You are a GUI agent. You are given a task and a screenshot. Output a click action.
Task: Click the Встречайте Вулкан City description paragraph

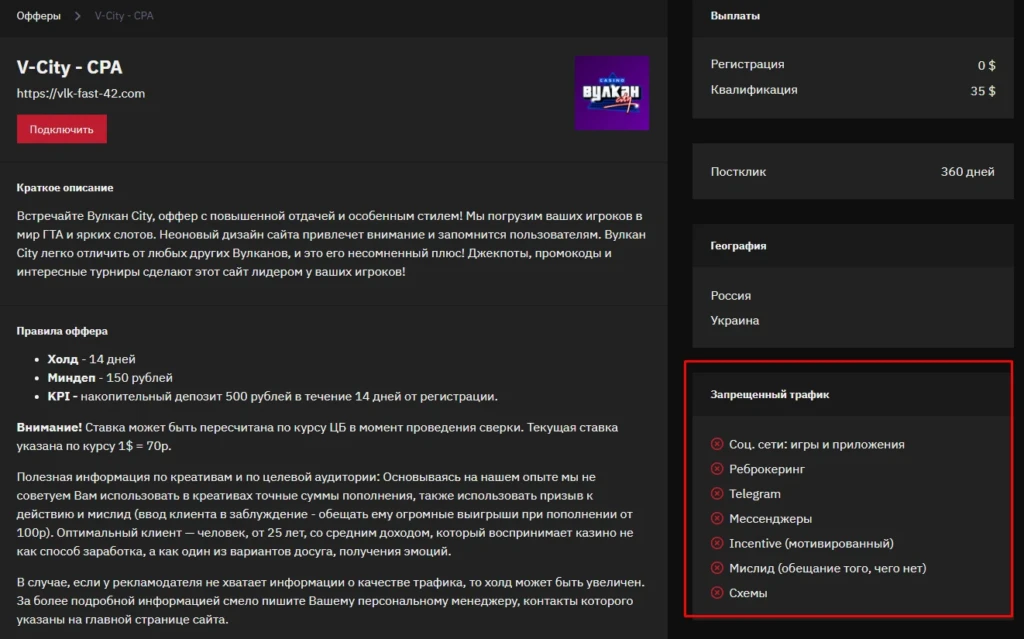[331, 244]
